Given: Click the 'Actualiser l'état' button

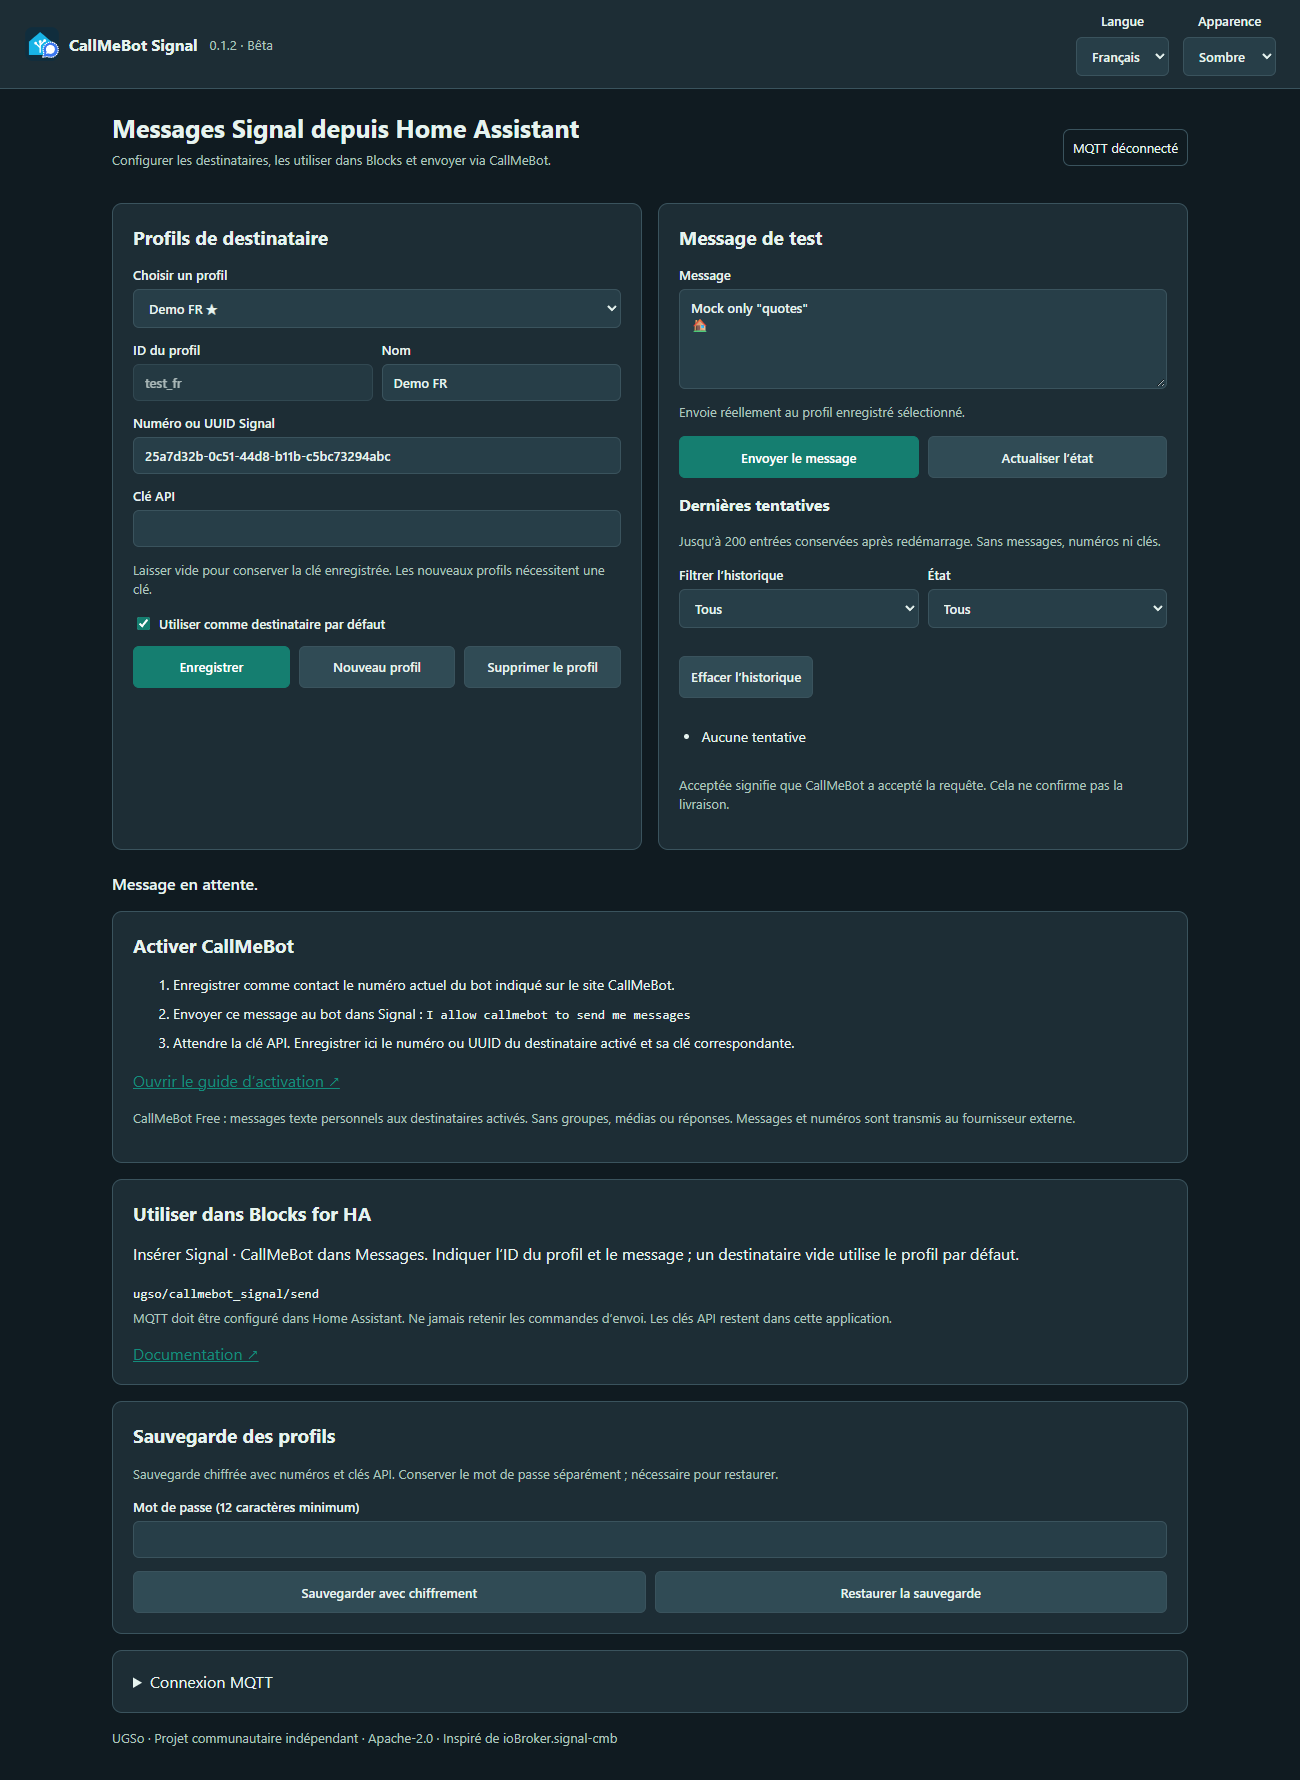Looking at the screenshot, I should (1047, 458).
